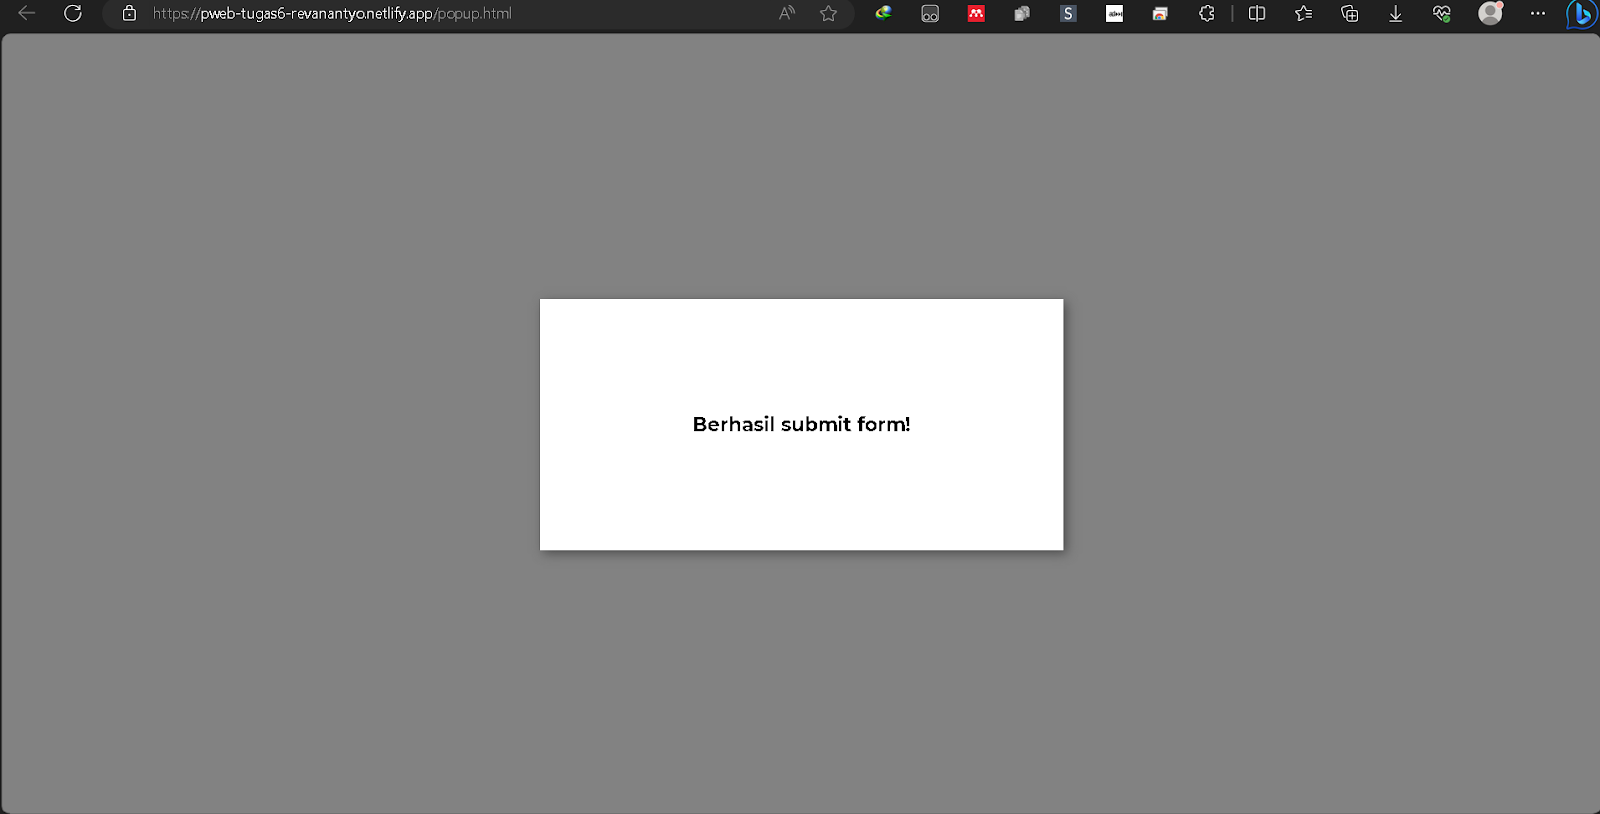Open the Internet Download Manager extension

tap(883, 13)
